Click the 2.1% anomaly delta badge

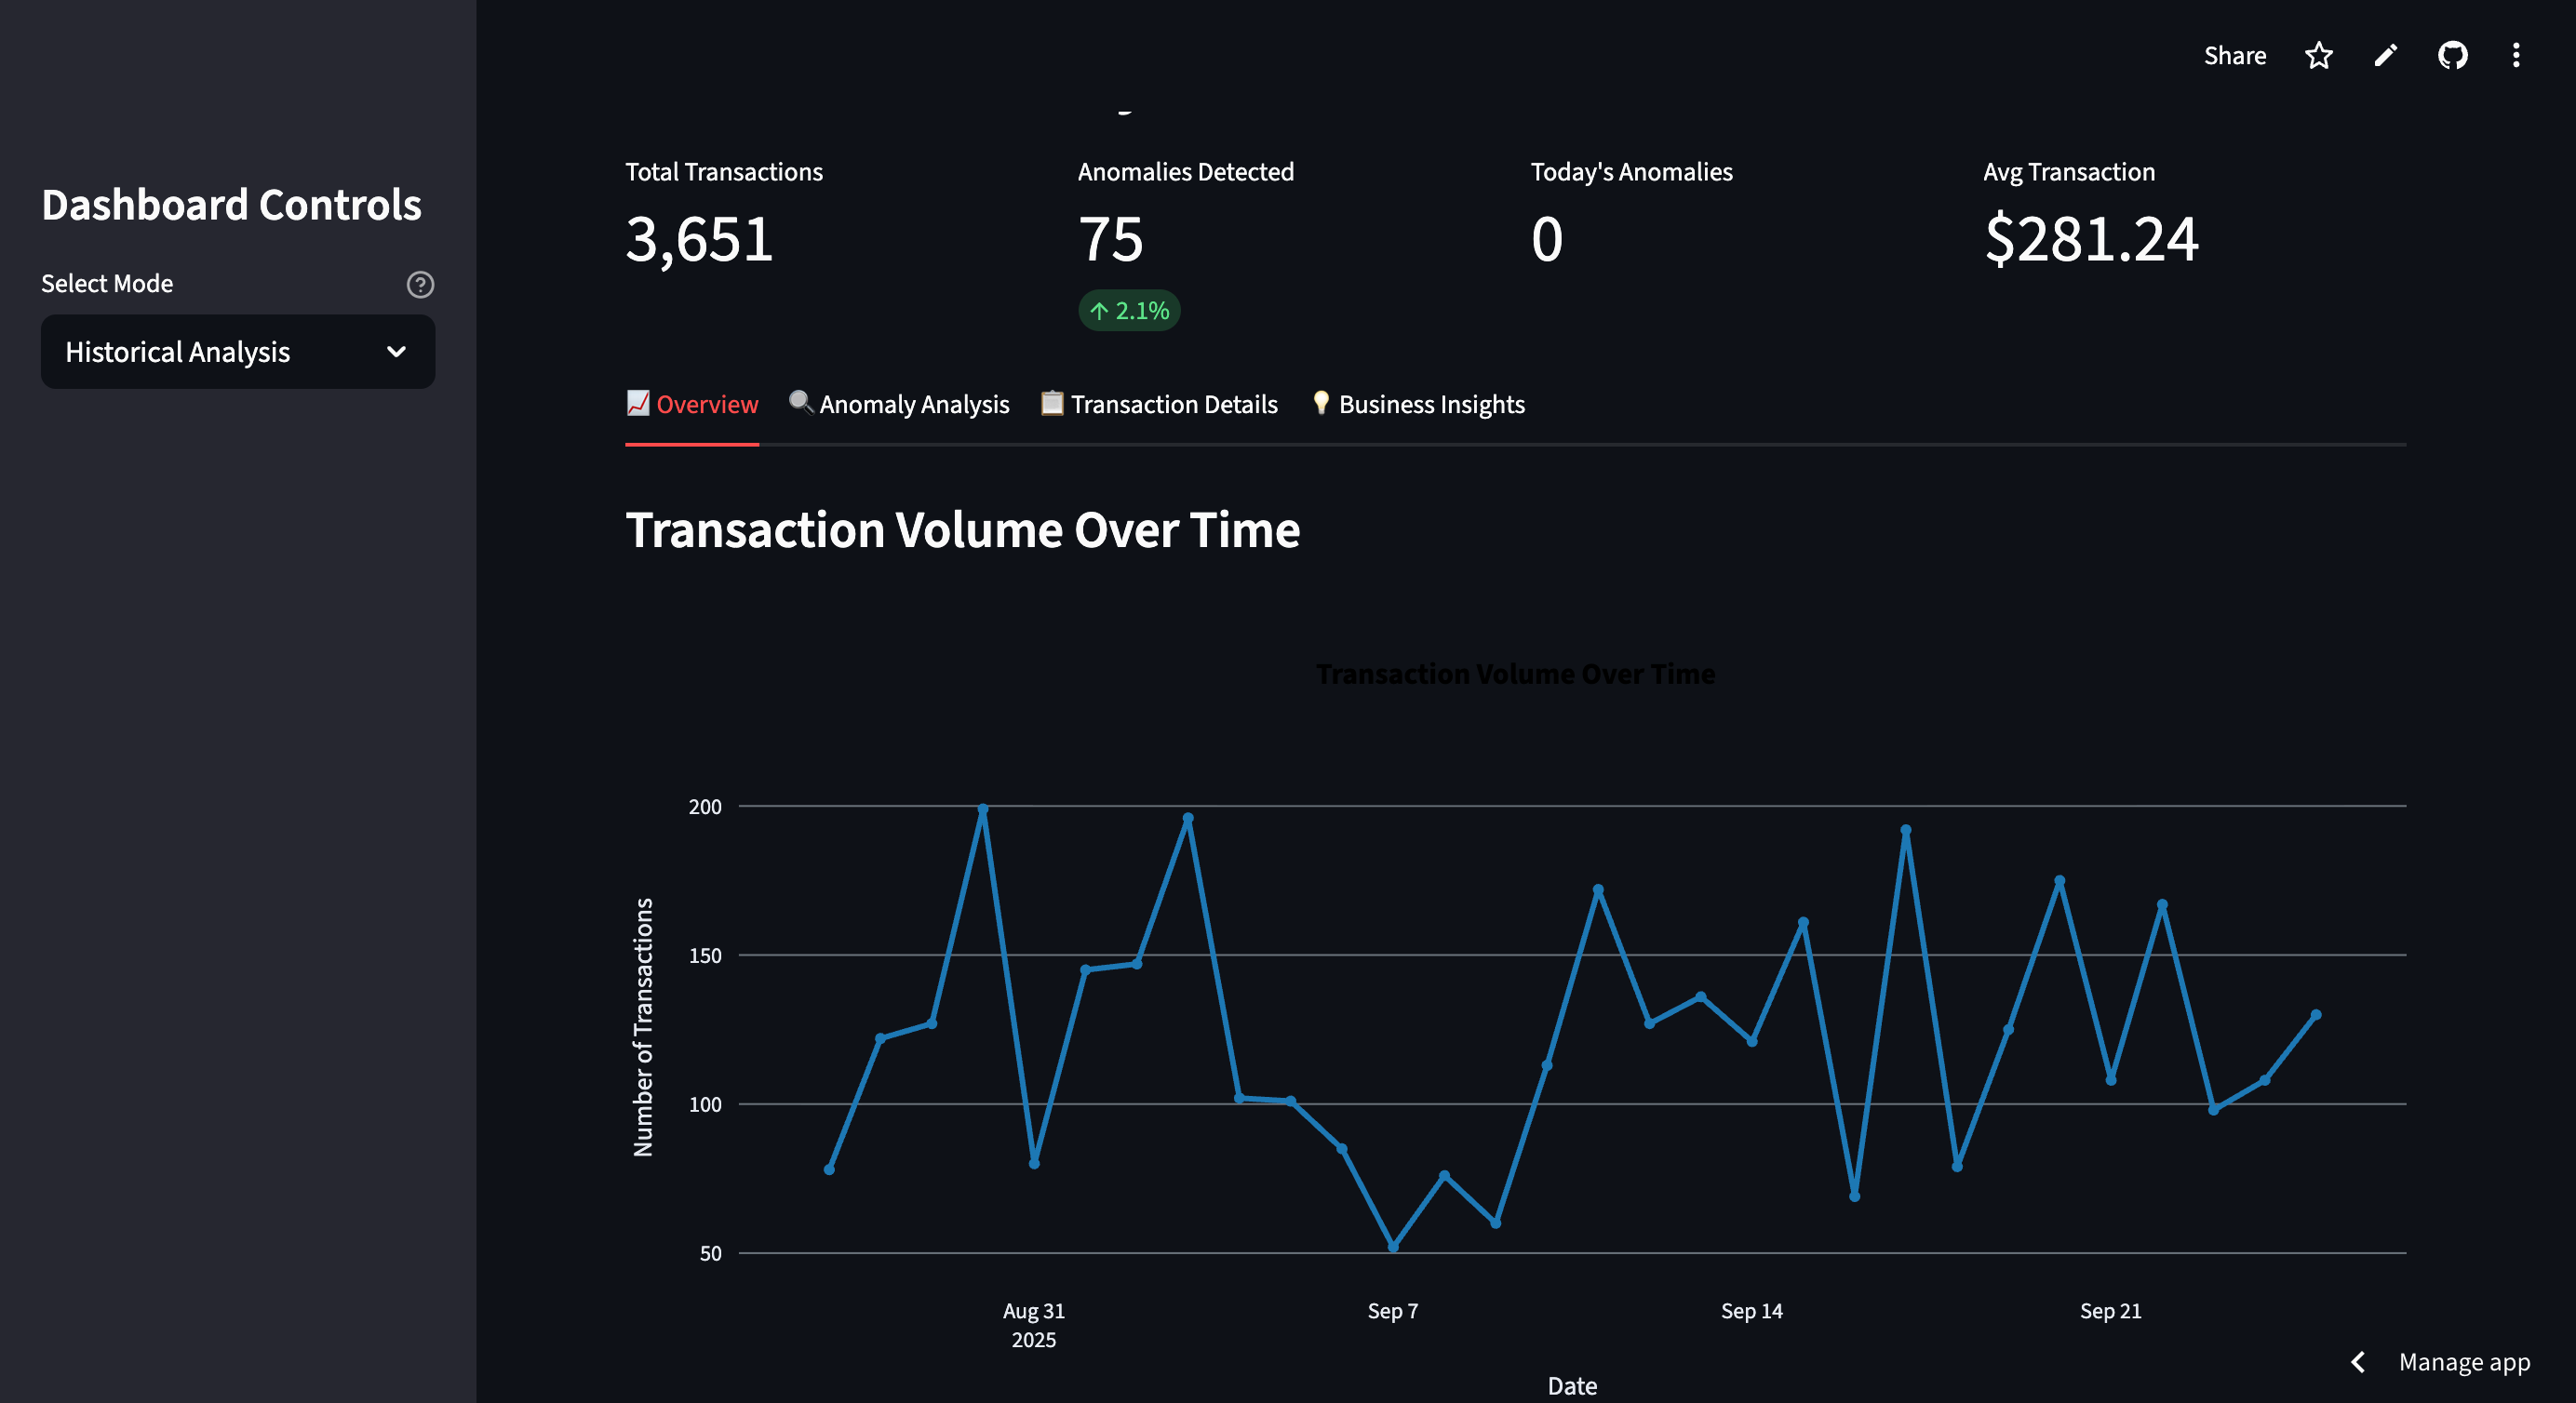[x=1129, y=310]
